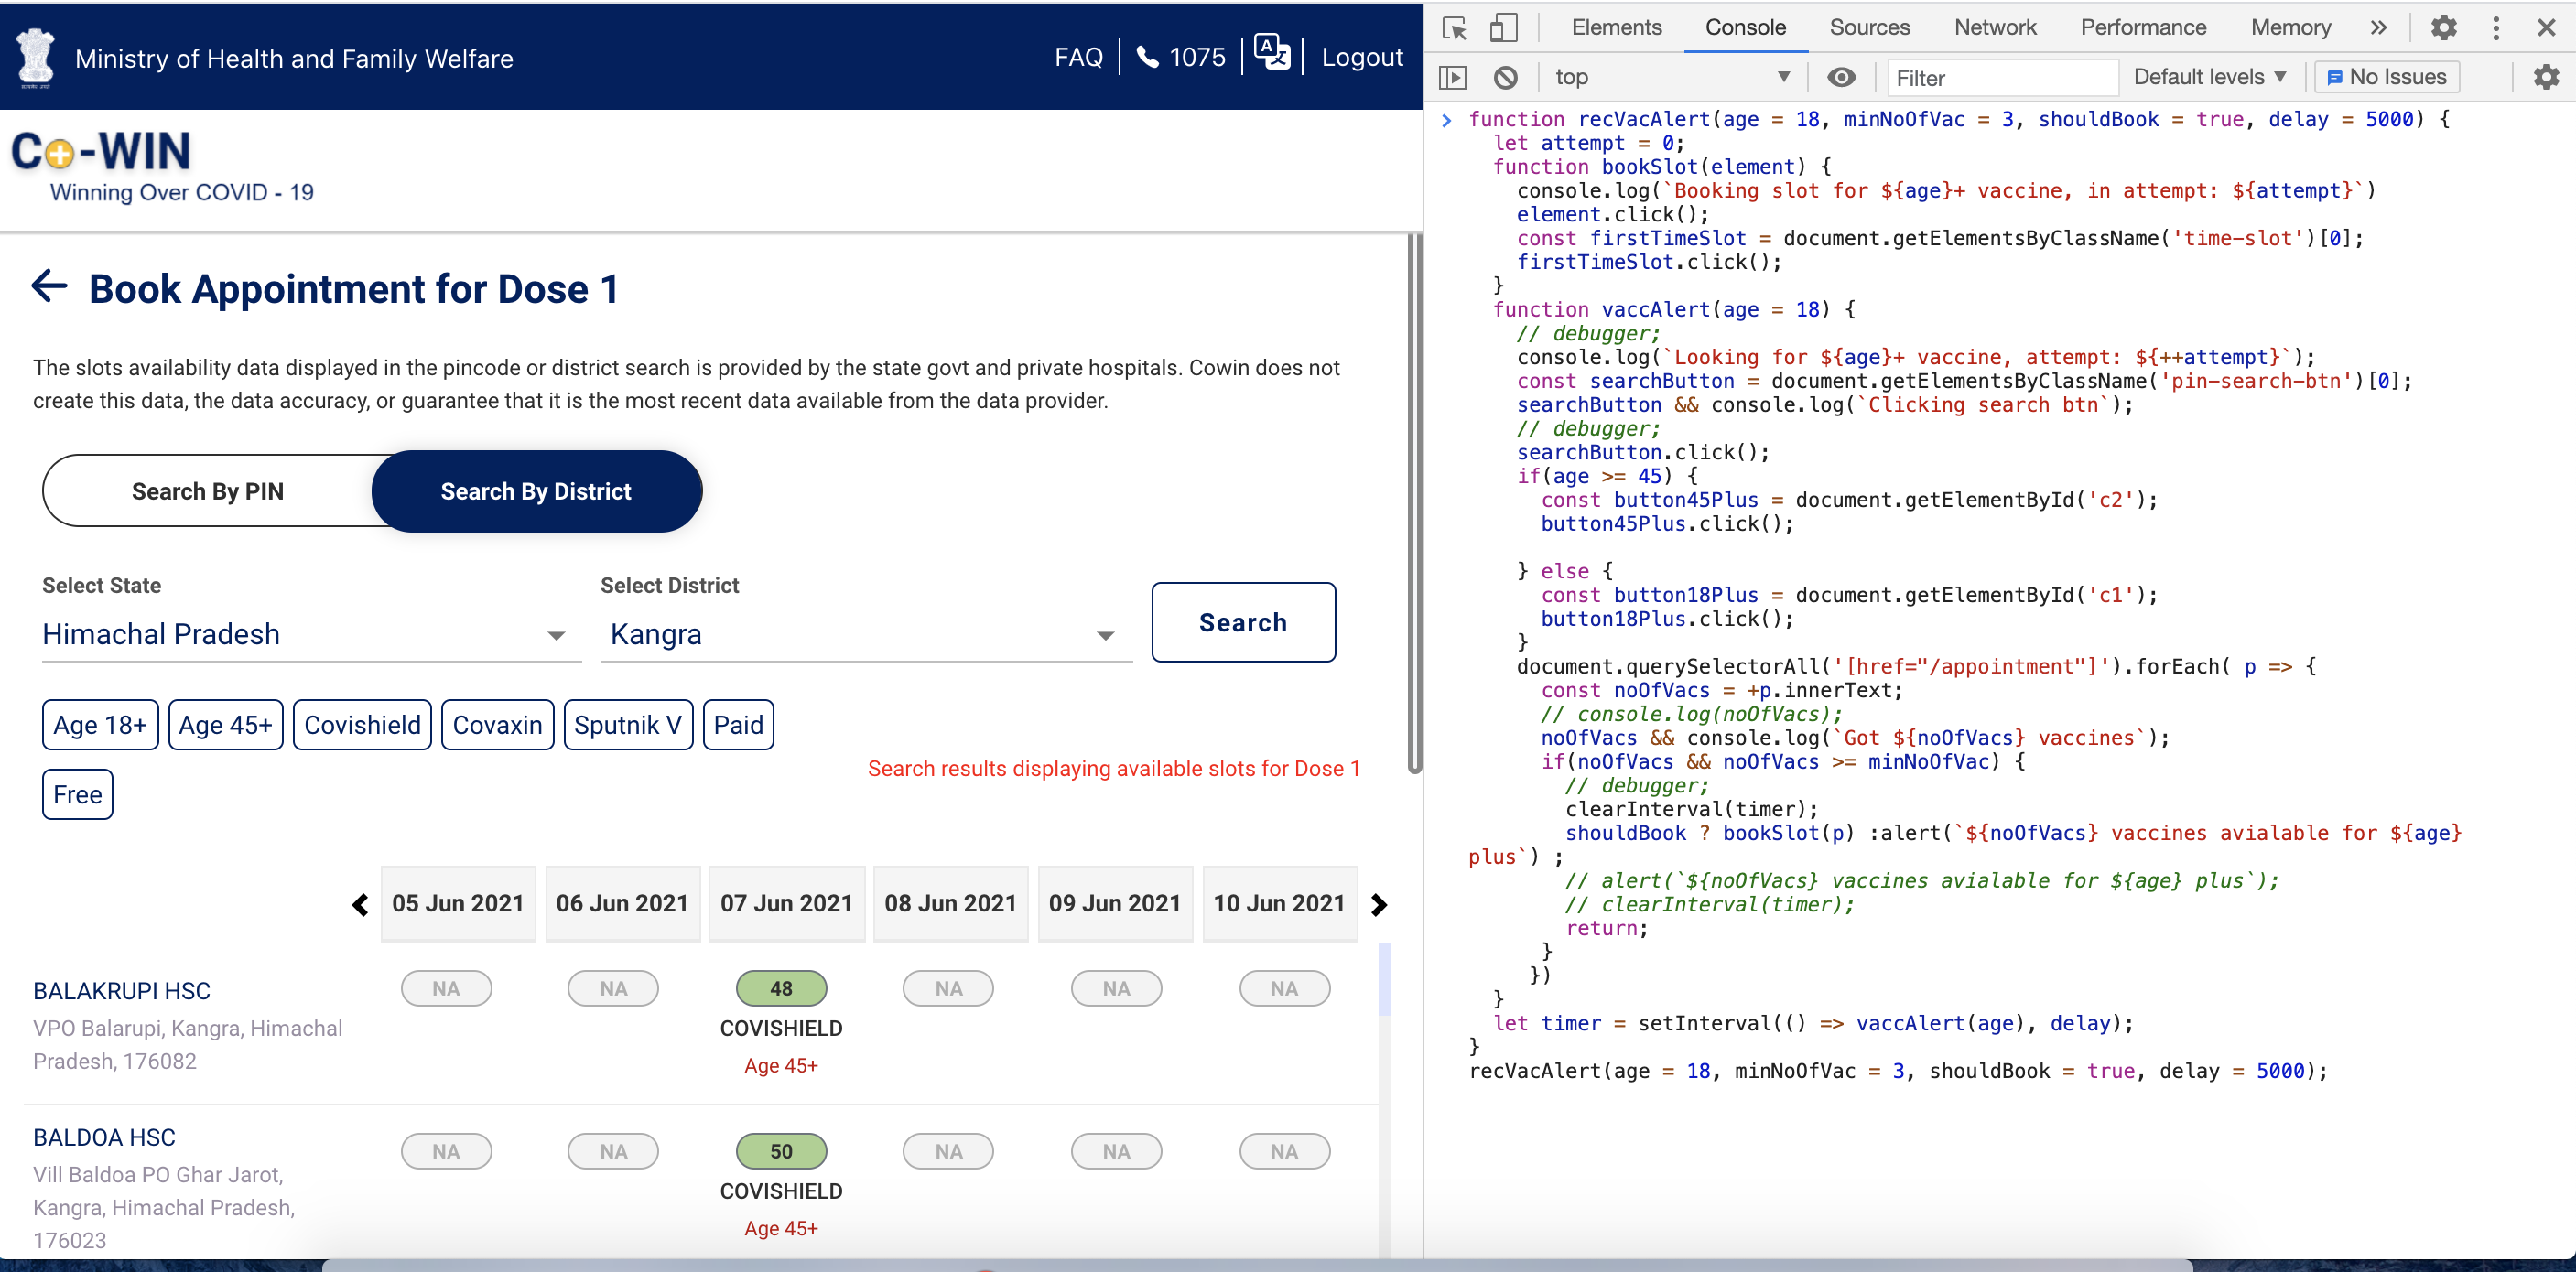The image size is (2576, 1272).
Task: Toggle the device toolbar in DevTools
Action: point(1504,28)
